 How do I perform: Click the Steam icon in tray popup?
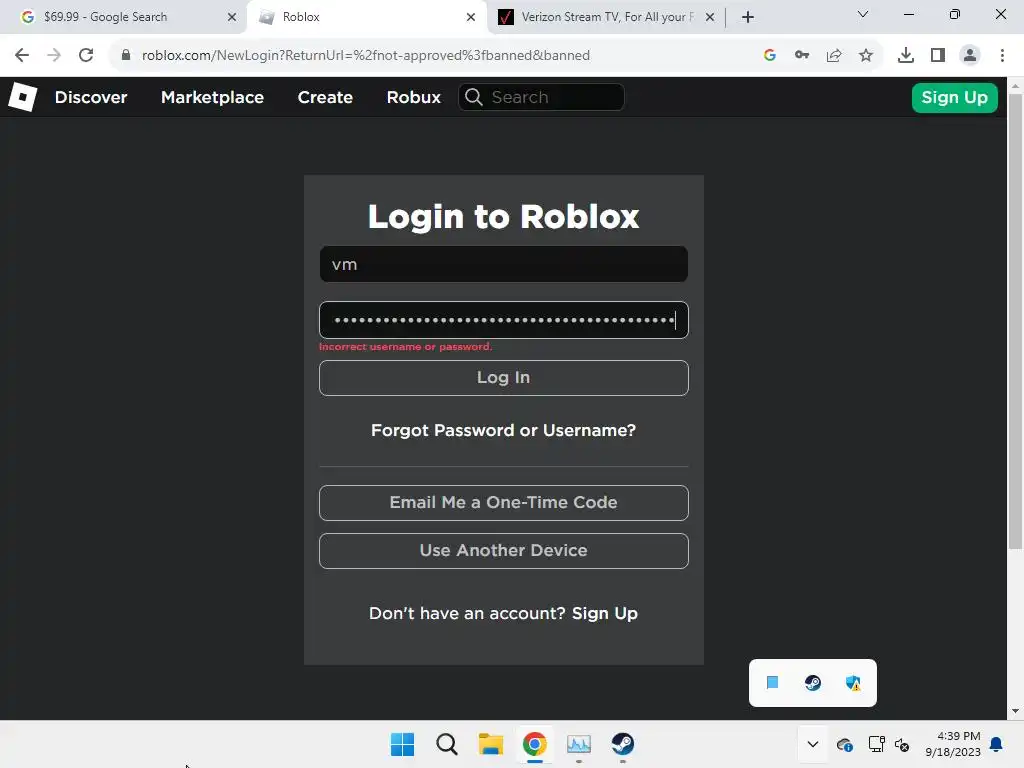click(x=812, y=683)
